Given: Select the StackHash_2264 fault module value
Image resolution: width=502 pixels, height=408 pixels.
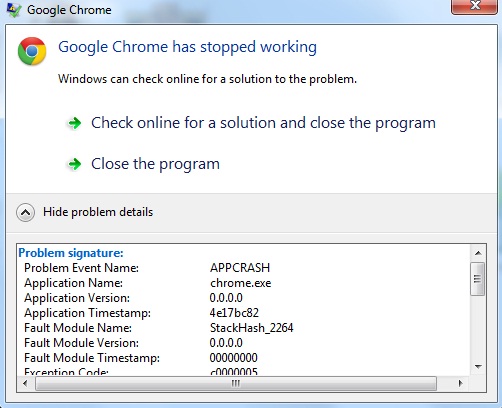Looking at the screenshot, I should pyautogui.click(x=252, y=328).
